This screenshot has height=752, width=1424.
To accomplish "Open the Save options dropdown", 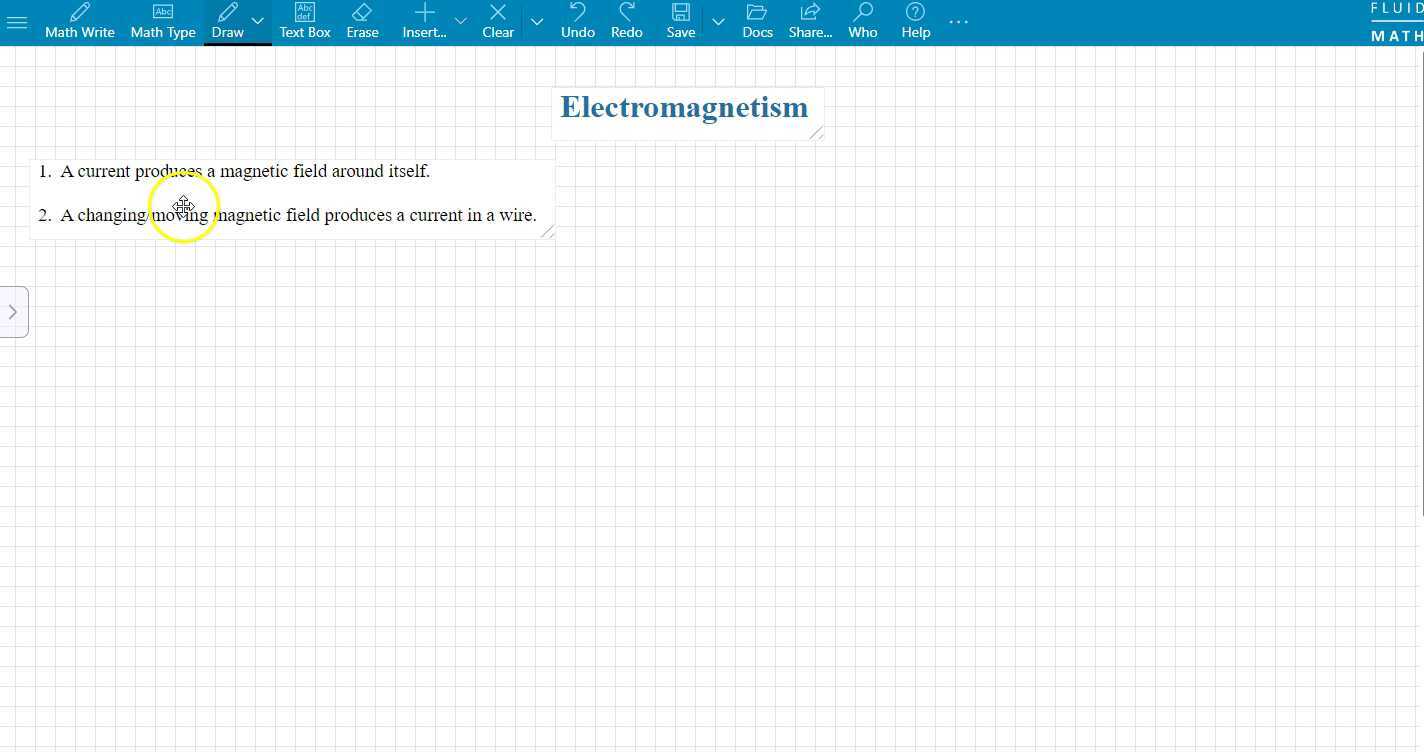I will tap(718, 21).
